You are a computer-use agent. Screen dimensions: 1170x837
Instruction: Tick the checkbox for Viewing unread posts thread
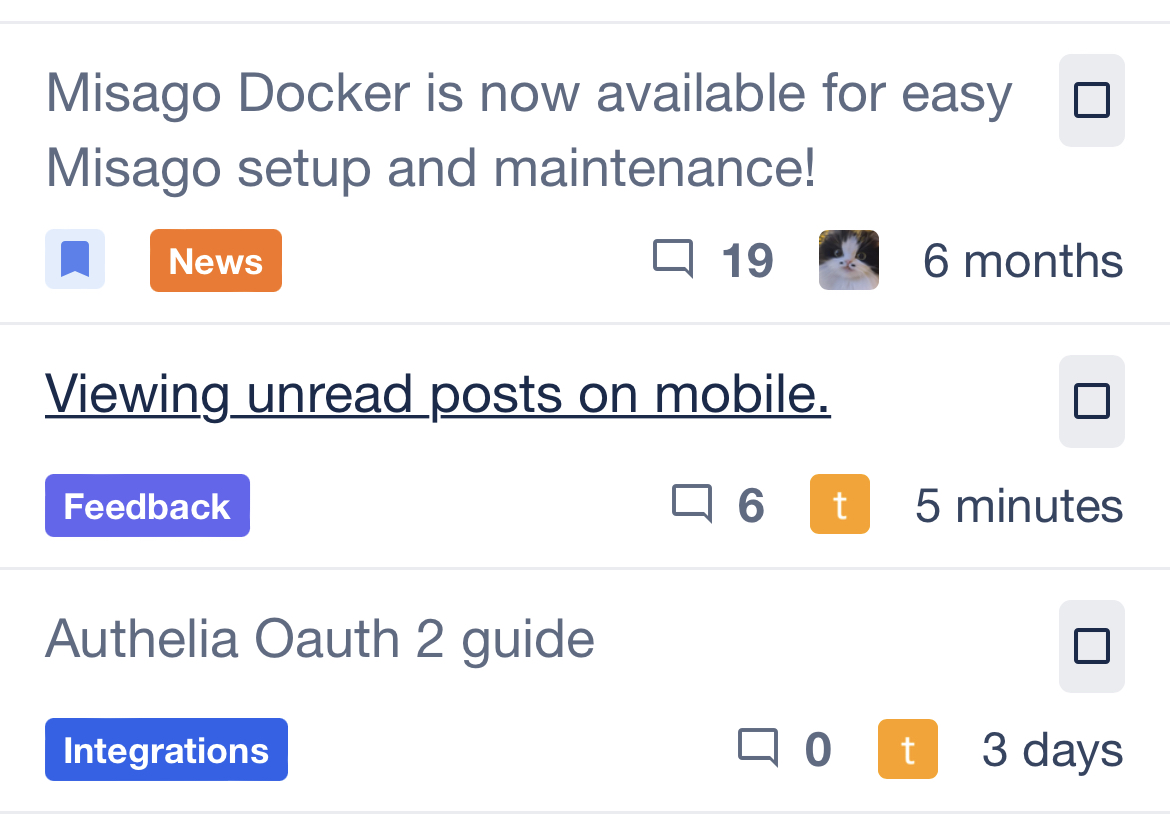coord(1091,401)
